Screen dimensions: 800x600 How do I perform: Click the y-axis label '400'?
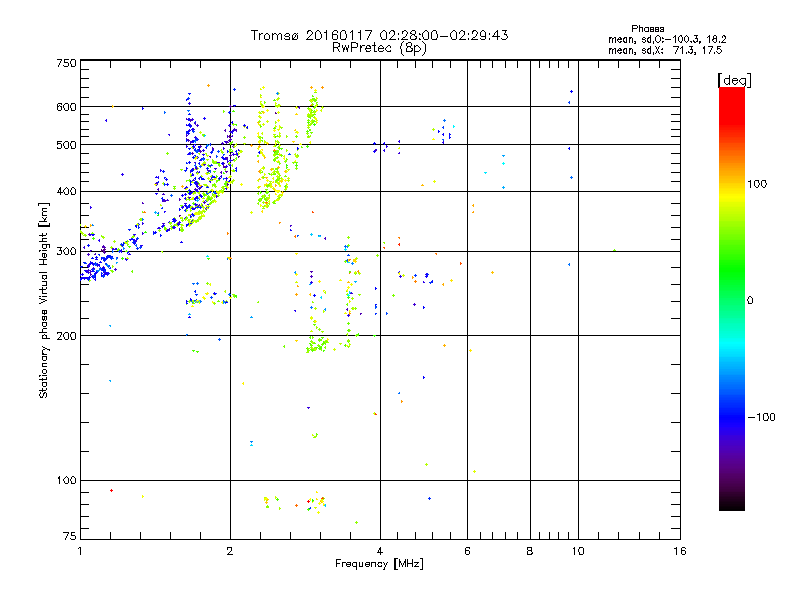click(x=66, y=192)
